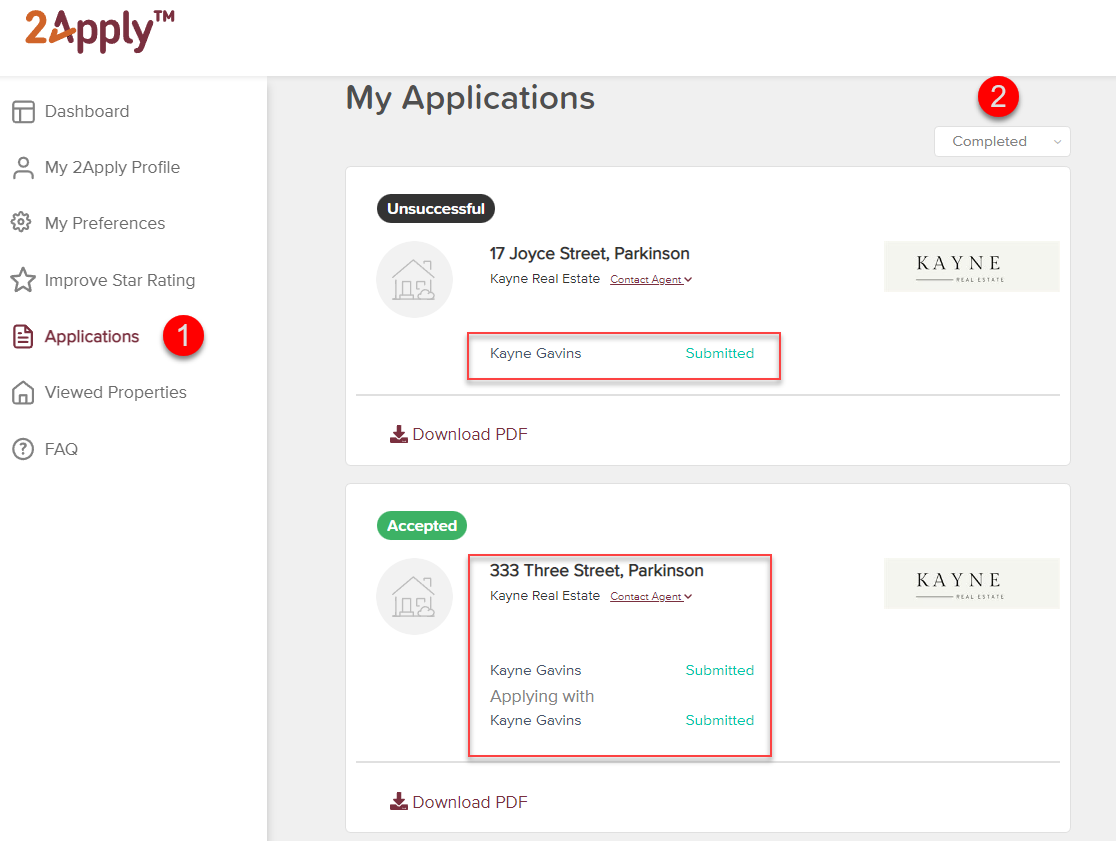Go to My 2Apply Profile
This screenshot has height=841, width=1116.
click(112, 167)
